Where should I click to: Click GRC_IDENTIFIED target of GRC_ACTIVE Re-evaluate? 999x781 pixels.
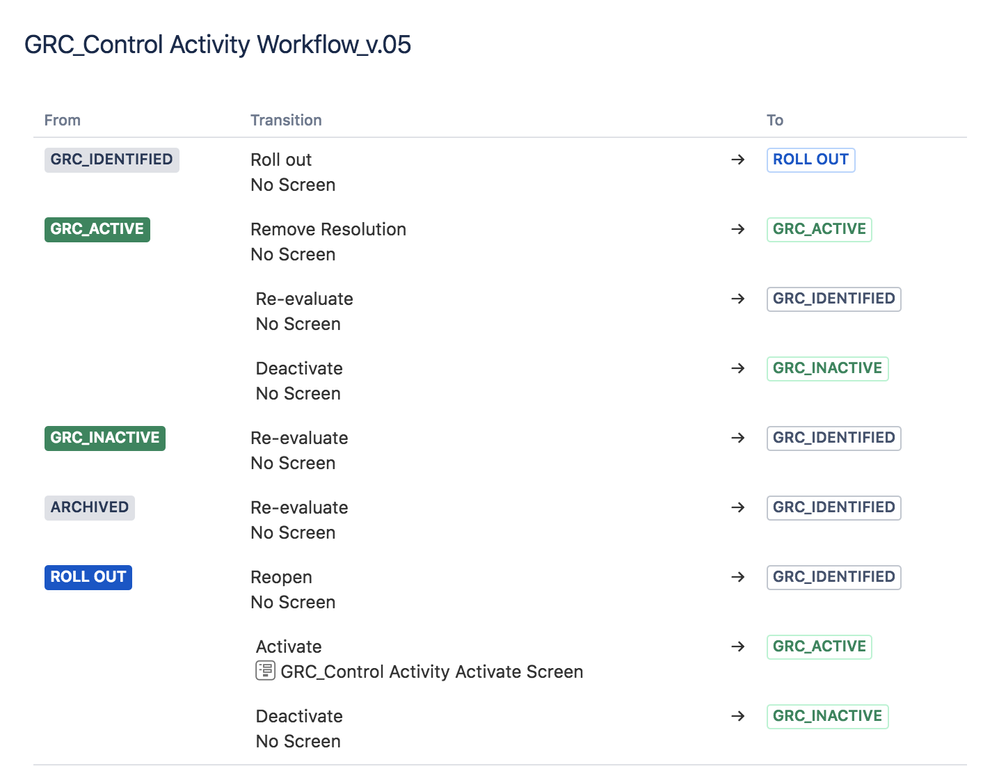tap(833, 298)
